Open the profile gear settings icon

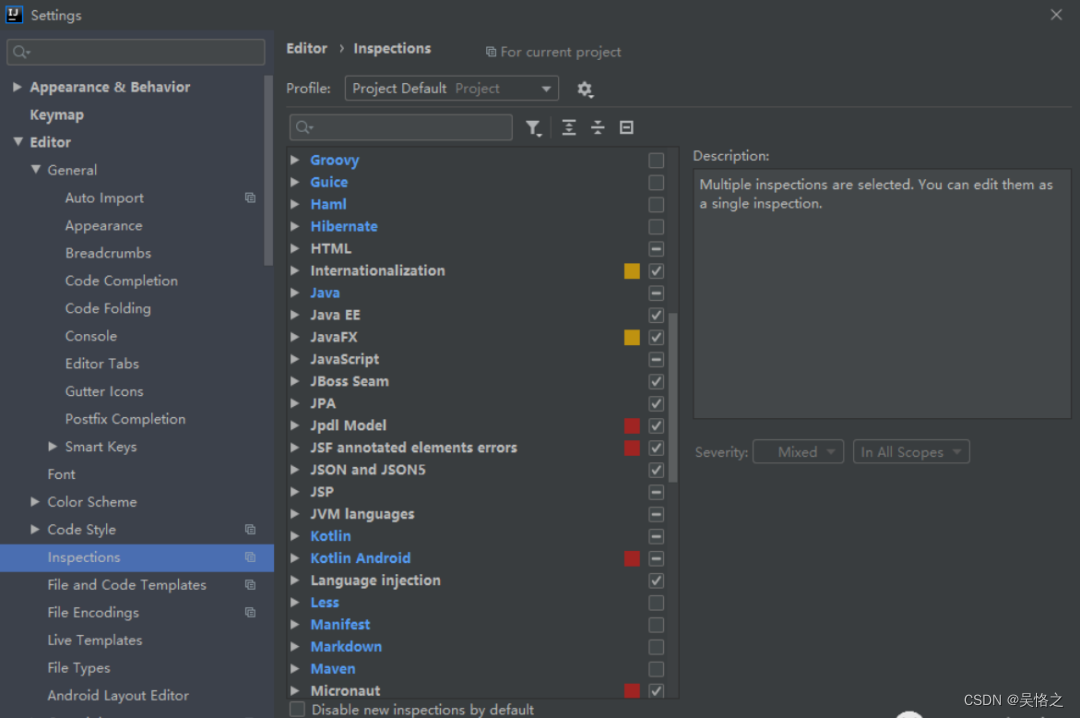(585, 90)
